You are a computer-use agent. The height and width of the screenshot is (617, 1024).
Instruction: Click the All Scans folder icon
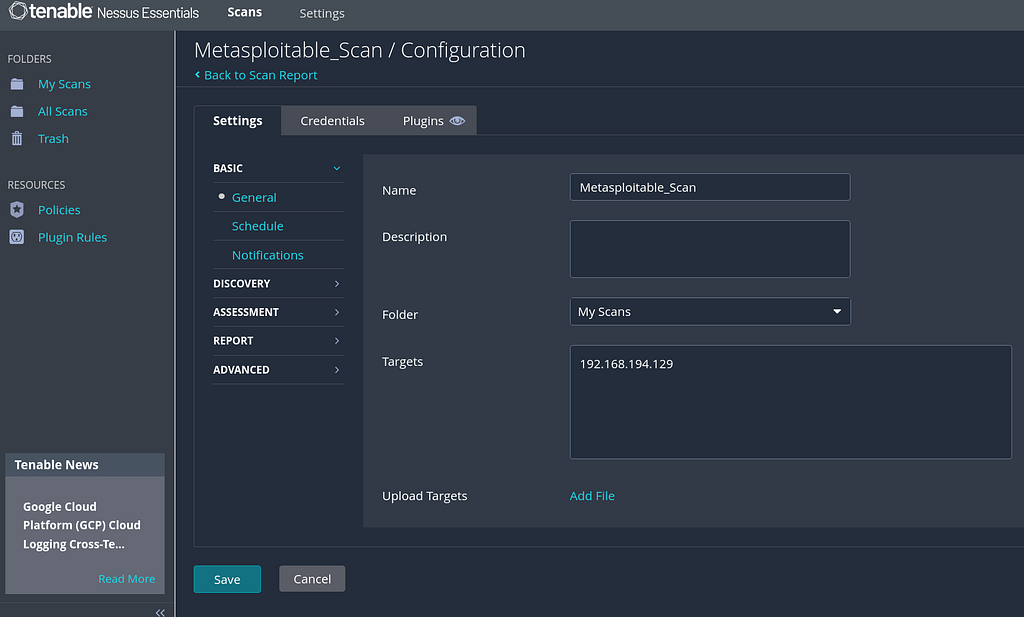[x=17, y=112]
